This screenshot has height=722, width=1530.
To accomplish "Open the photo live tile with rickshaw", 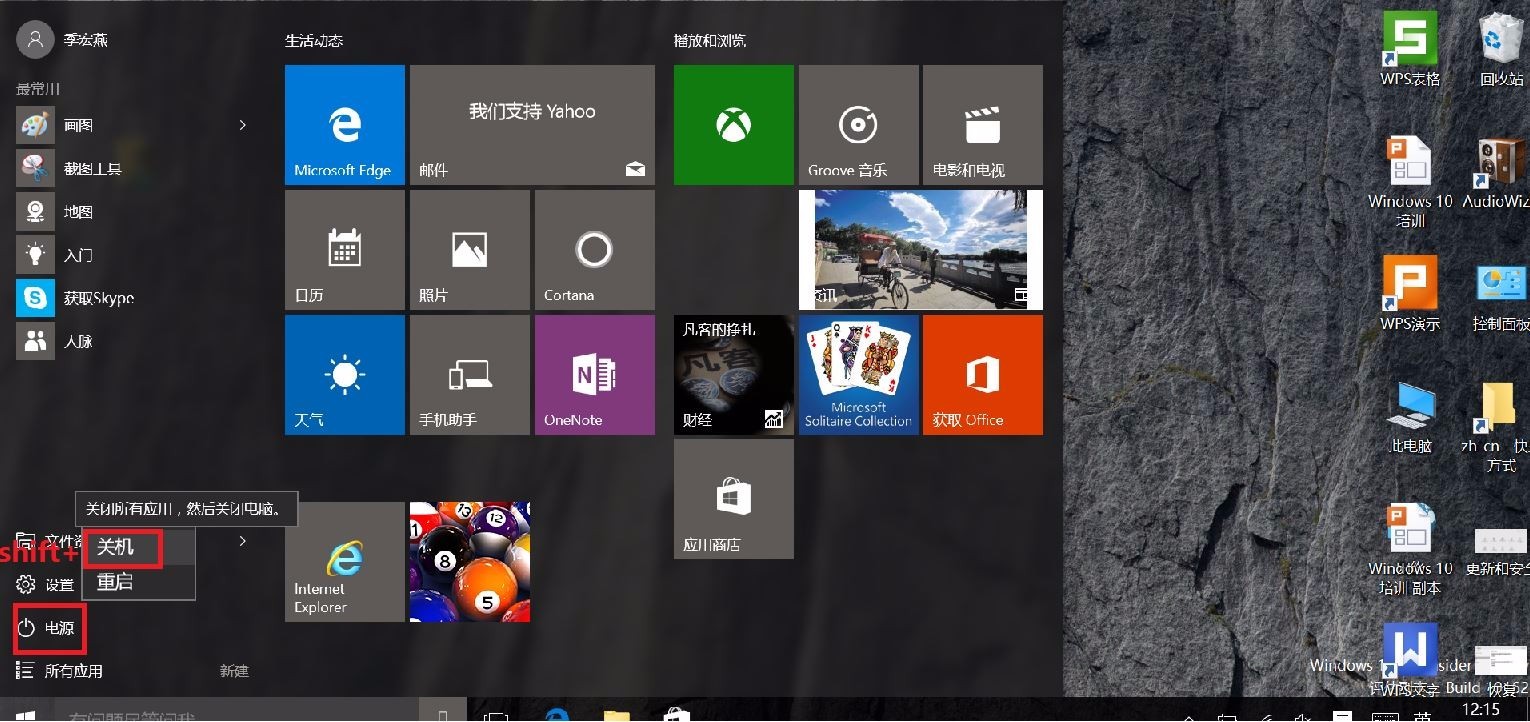I will point(921,250).
